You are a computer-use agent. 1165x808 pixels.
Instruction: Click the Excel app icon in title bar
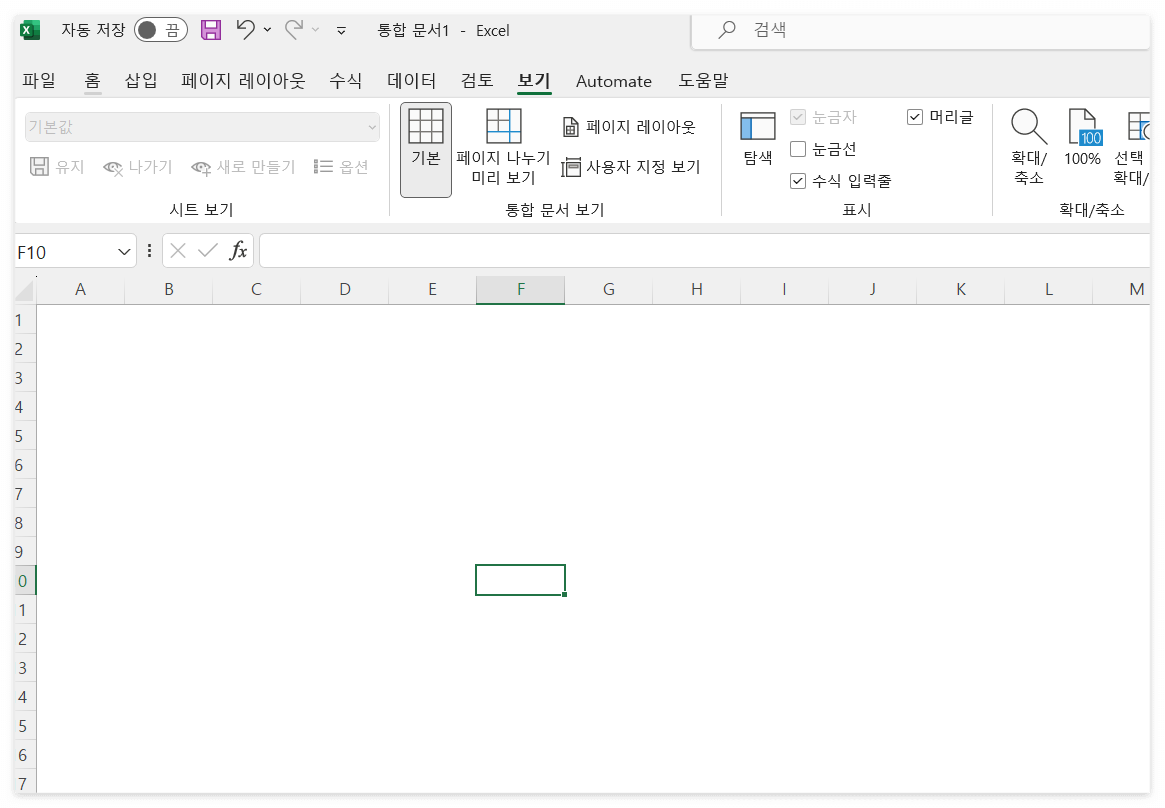pyautogui.click(x=30, y=30)
